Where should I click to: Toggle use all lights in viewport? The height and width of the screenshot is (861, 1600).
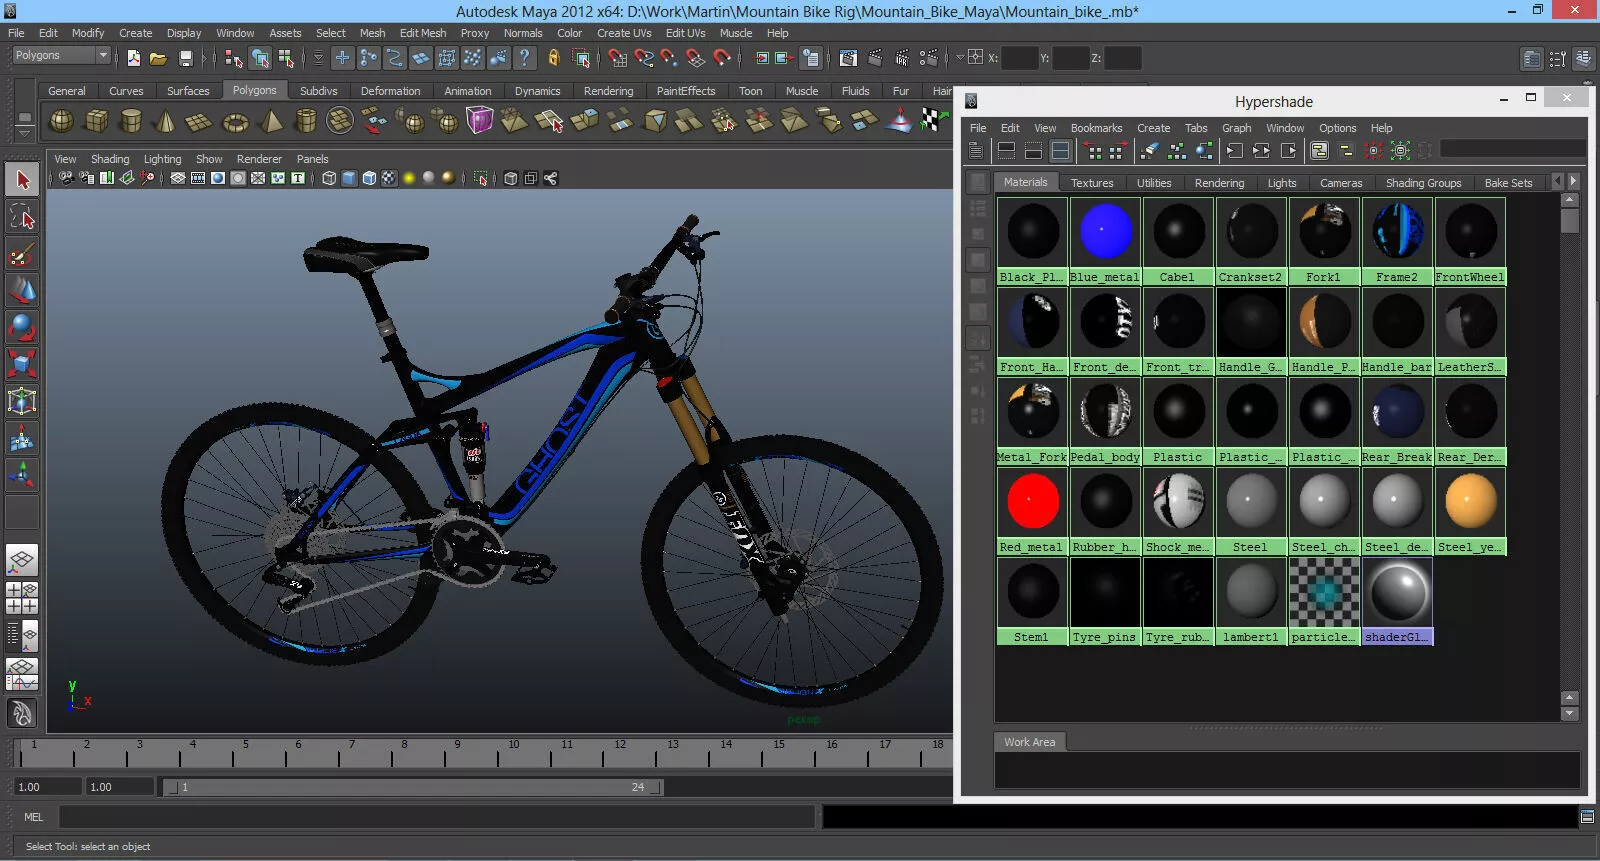click(x=409, y=178)
